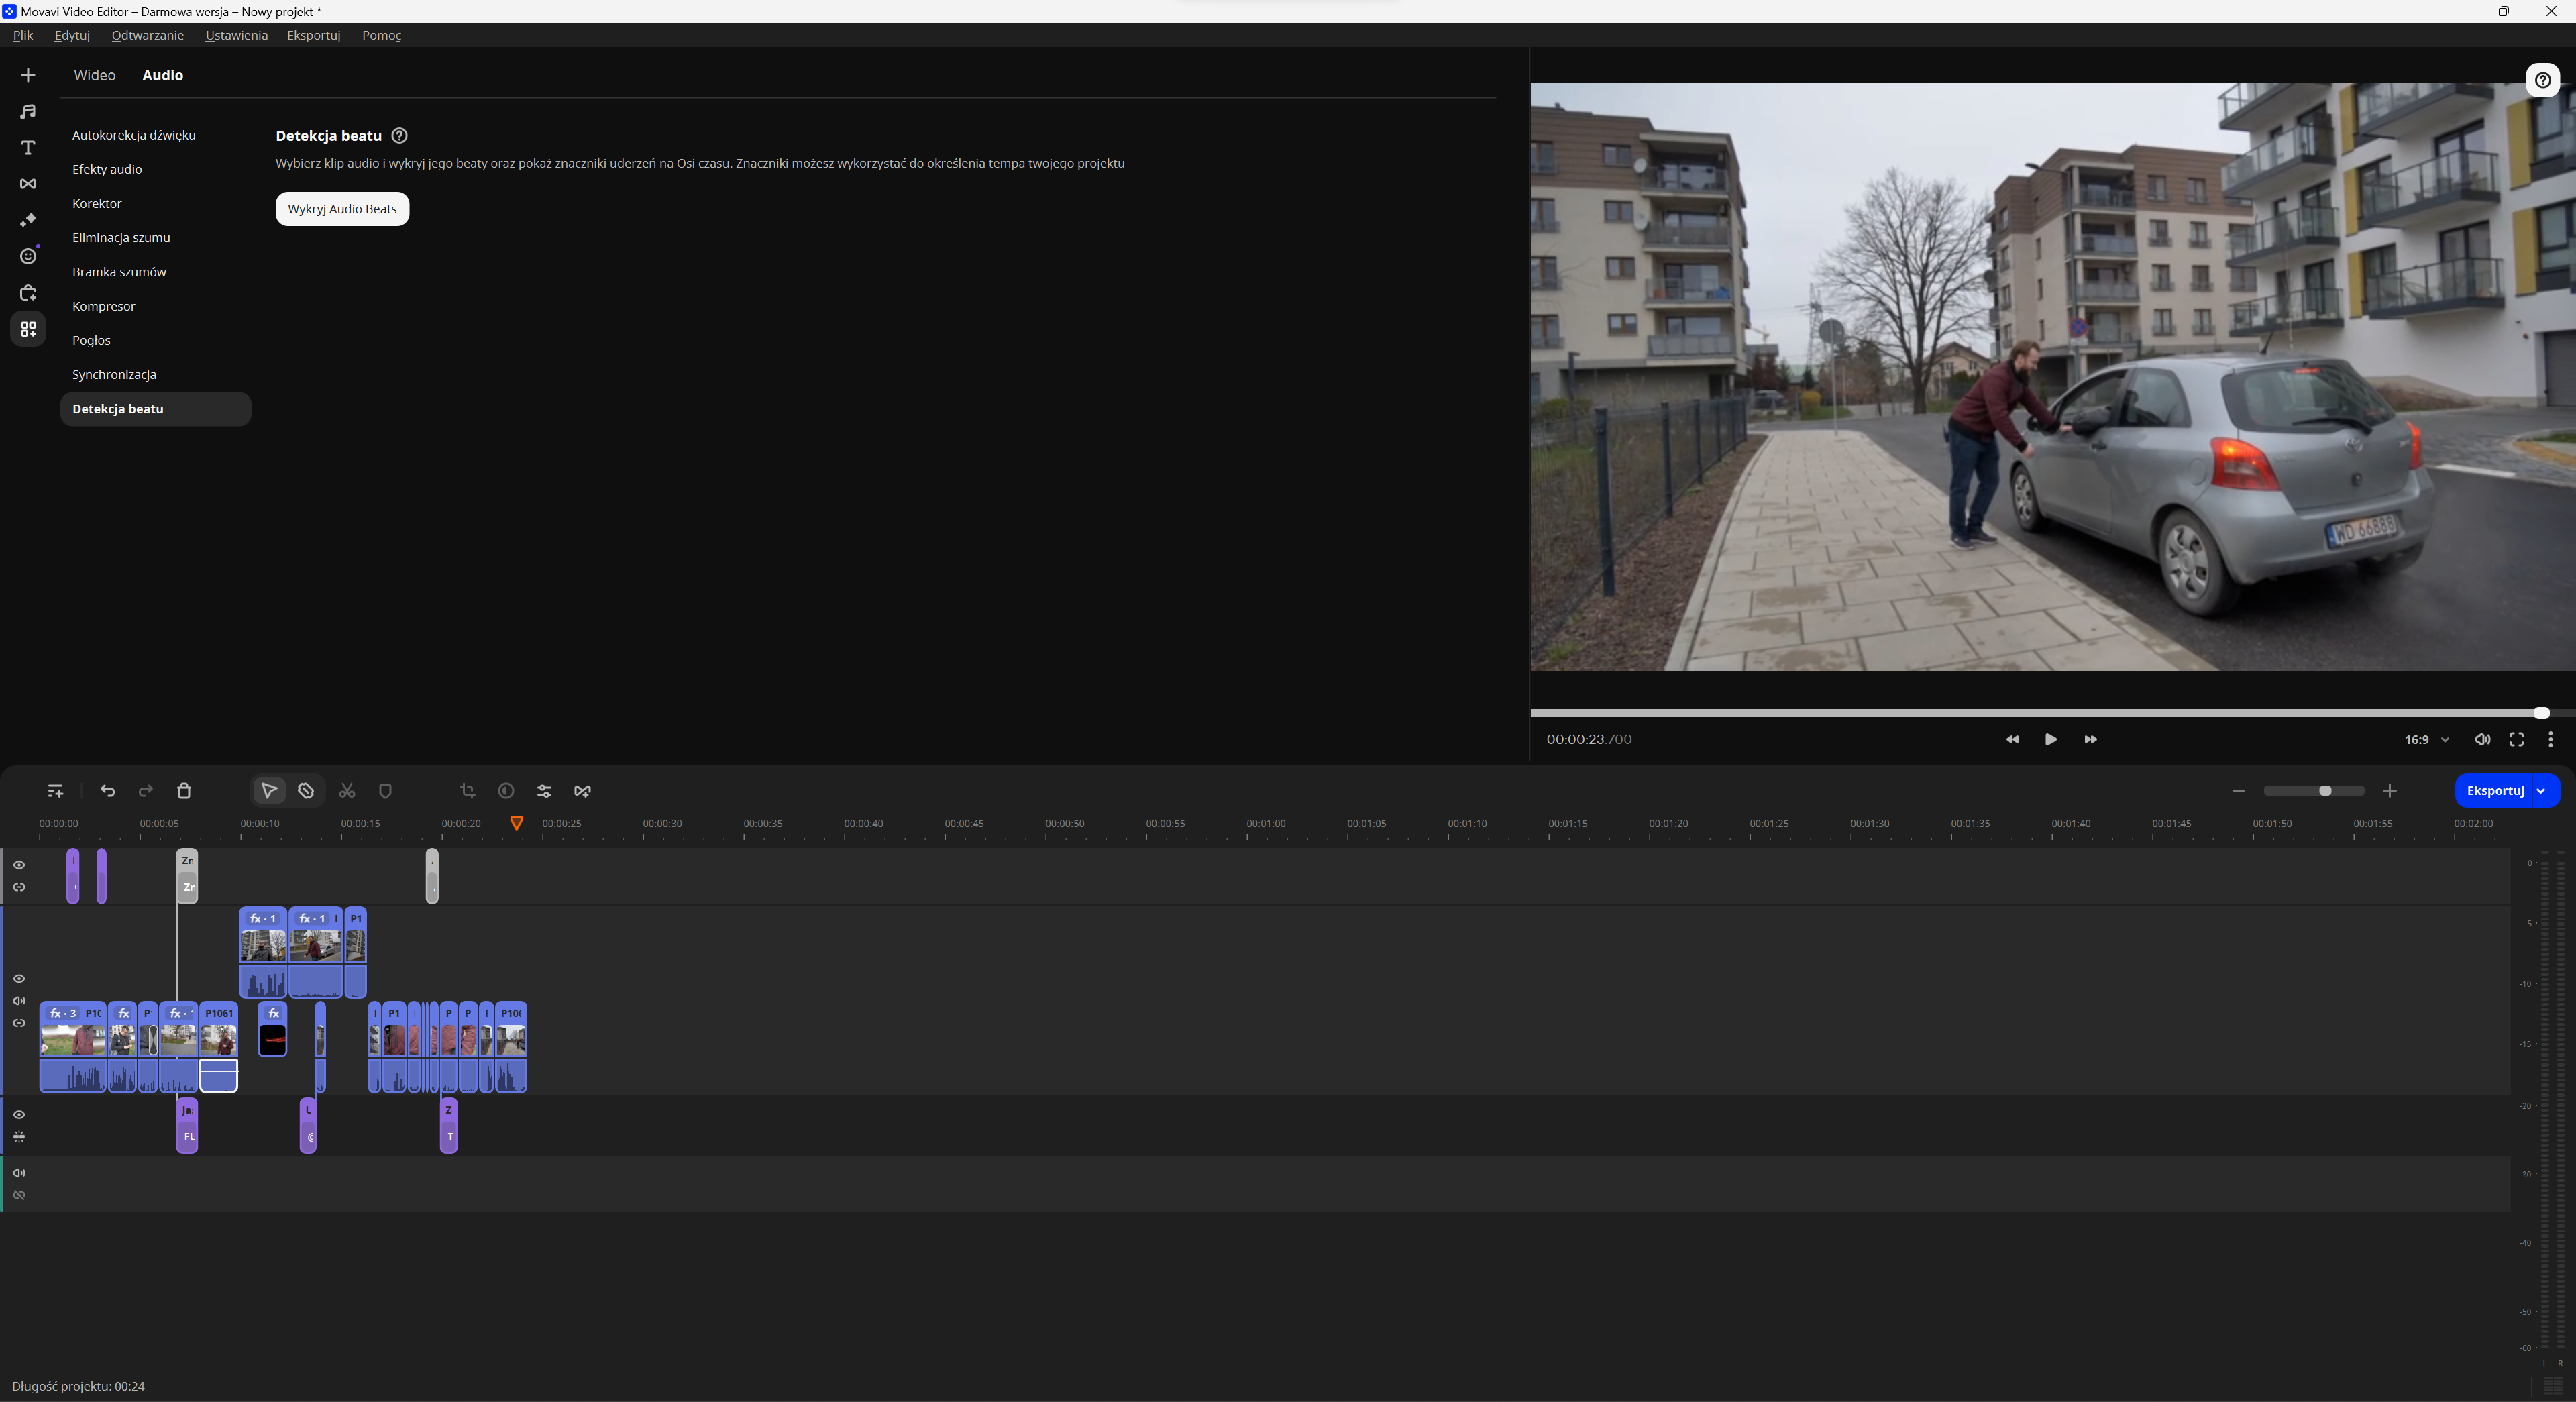Open the transitions icon in left sidebar
Image resolution: width=2576 pixels, height=1402 pixels.
(28, 184)
